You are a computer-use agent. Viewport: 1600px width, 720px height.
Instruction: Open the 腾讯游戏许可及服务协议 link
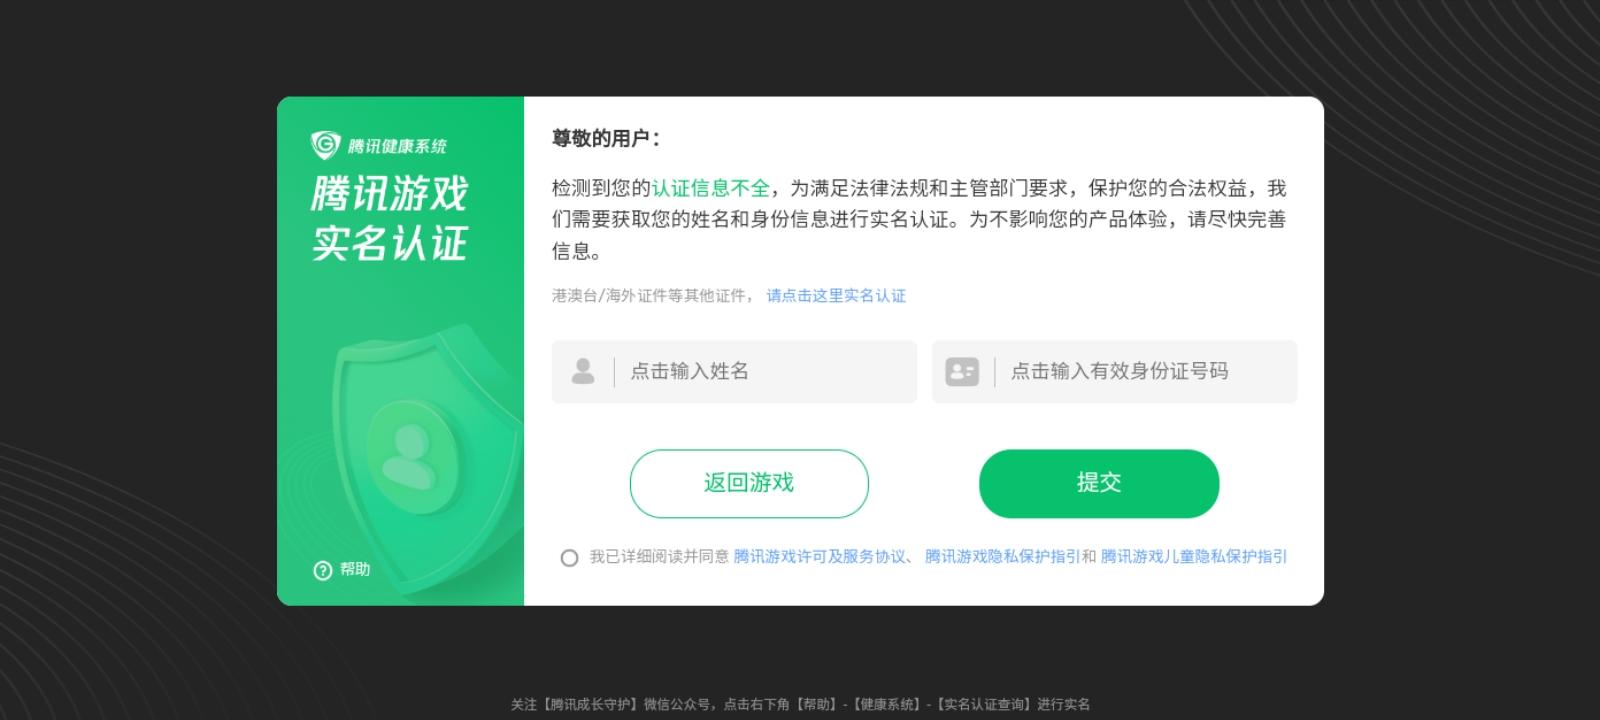point(820,557)
